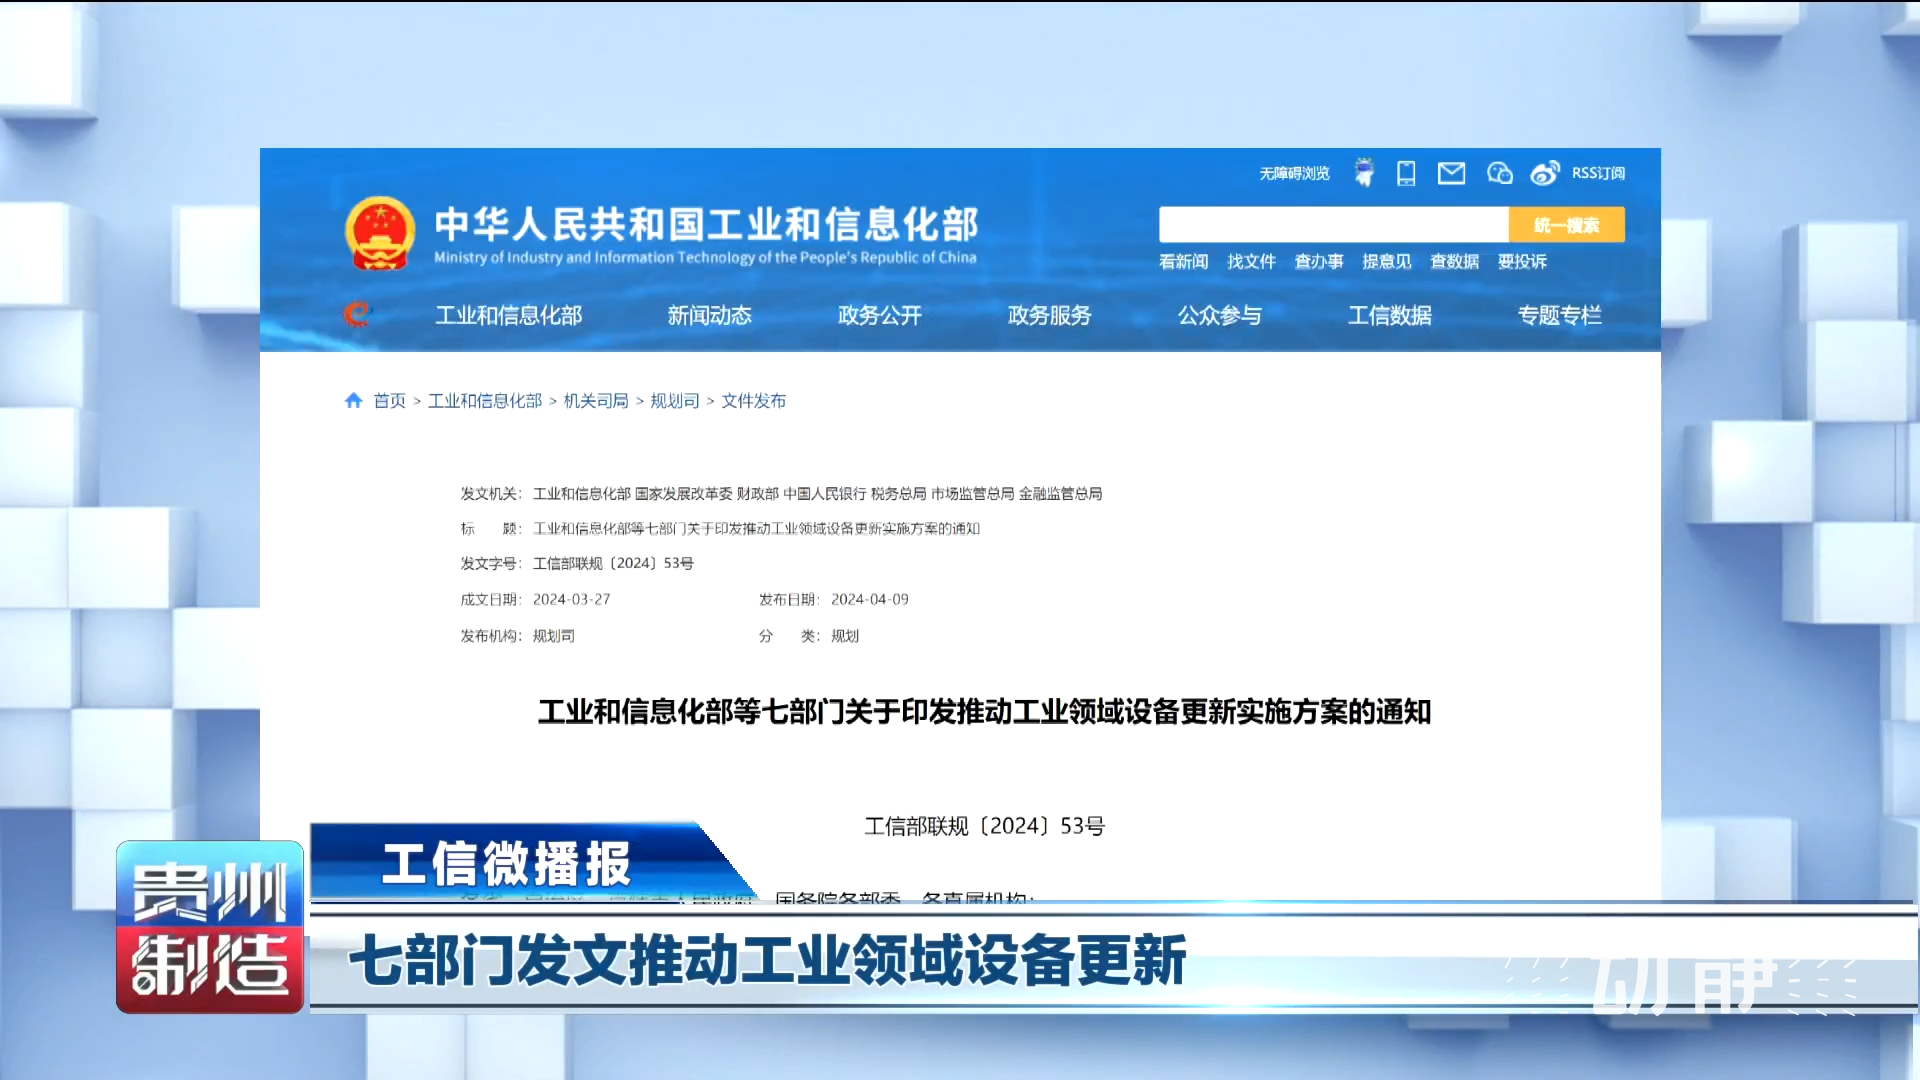This screenshot has height=1080, width=1920.
Task: Click the 成文日期 2024-03-27 value
Action: coord(571,599)
